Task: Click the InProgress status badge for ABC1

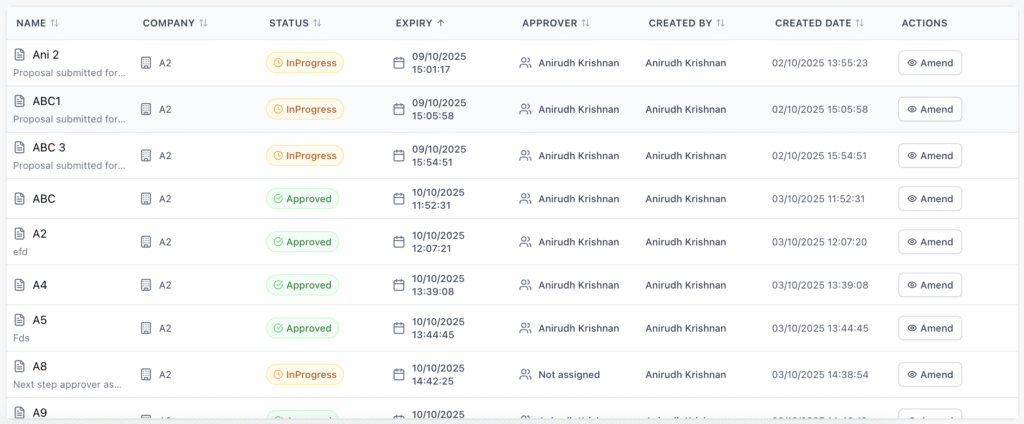Action: point(305,109)
